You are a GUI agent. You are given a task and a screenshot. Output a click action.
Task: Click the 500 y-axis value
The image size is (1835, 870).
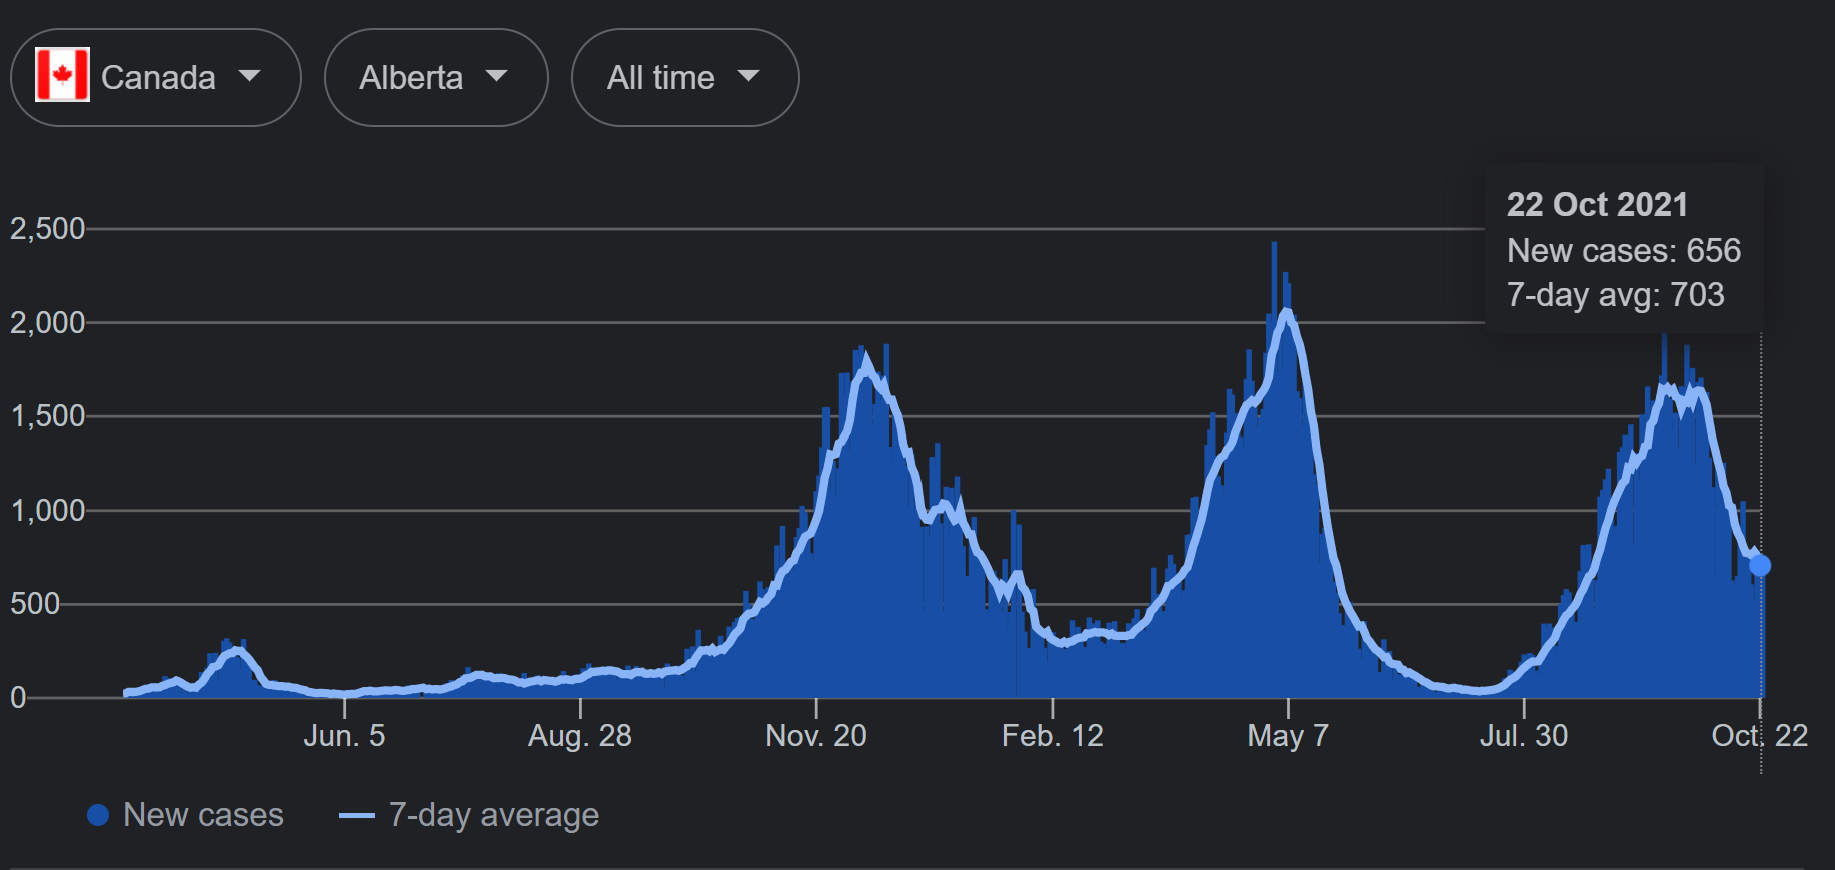point(35,604)
